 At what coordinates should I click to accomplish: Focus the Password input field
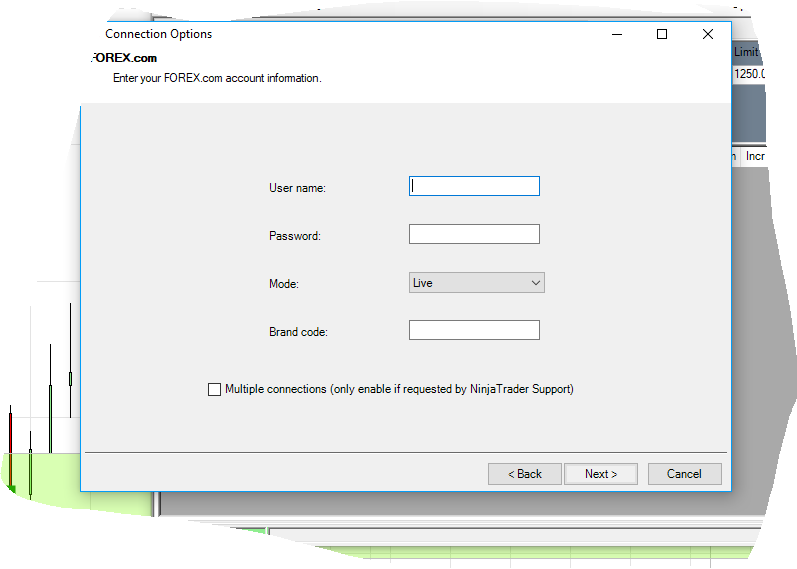(474, 234)
